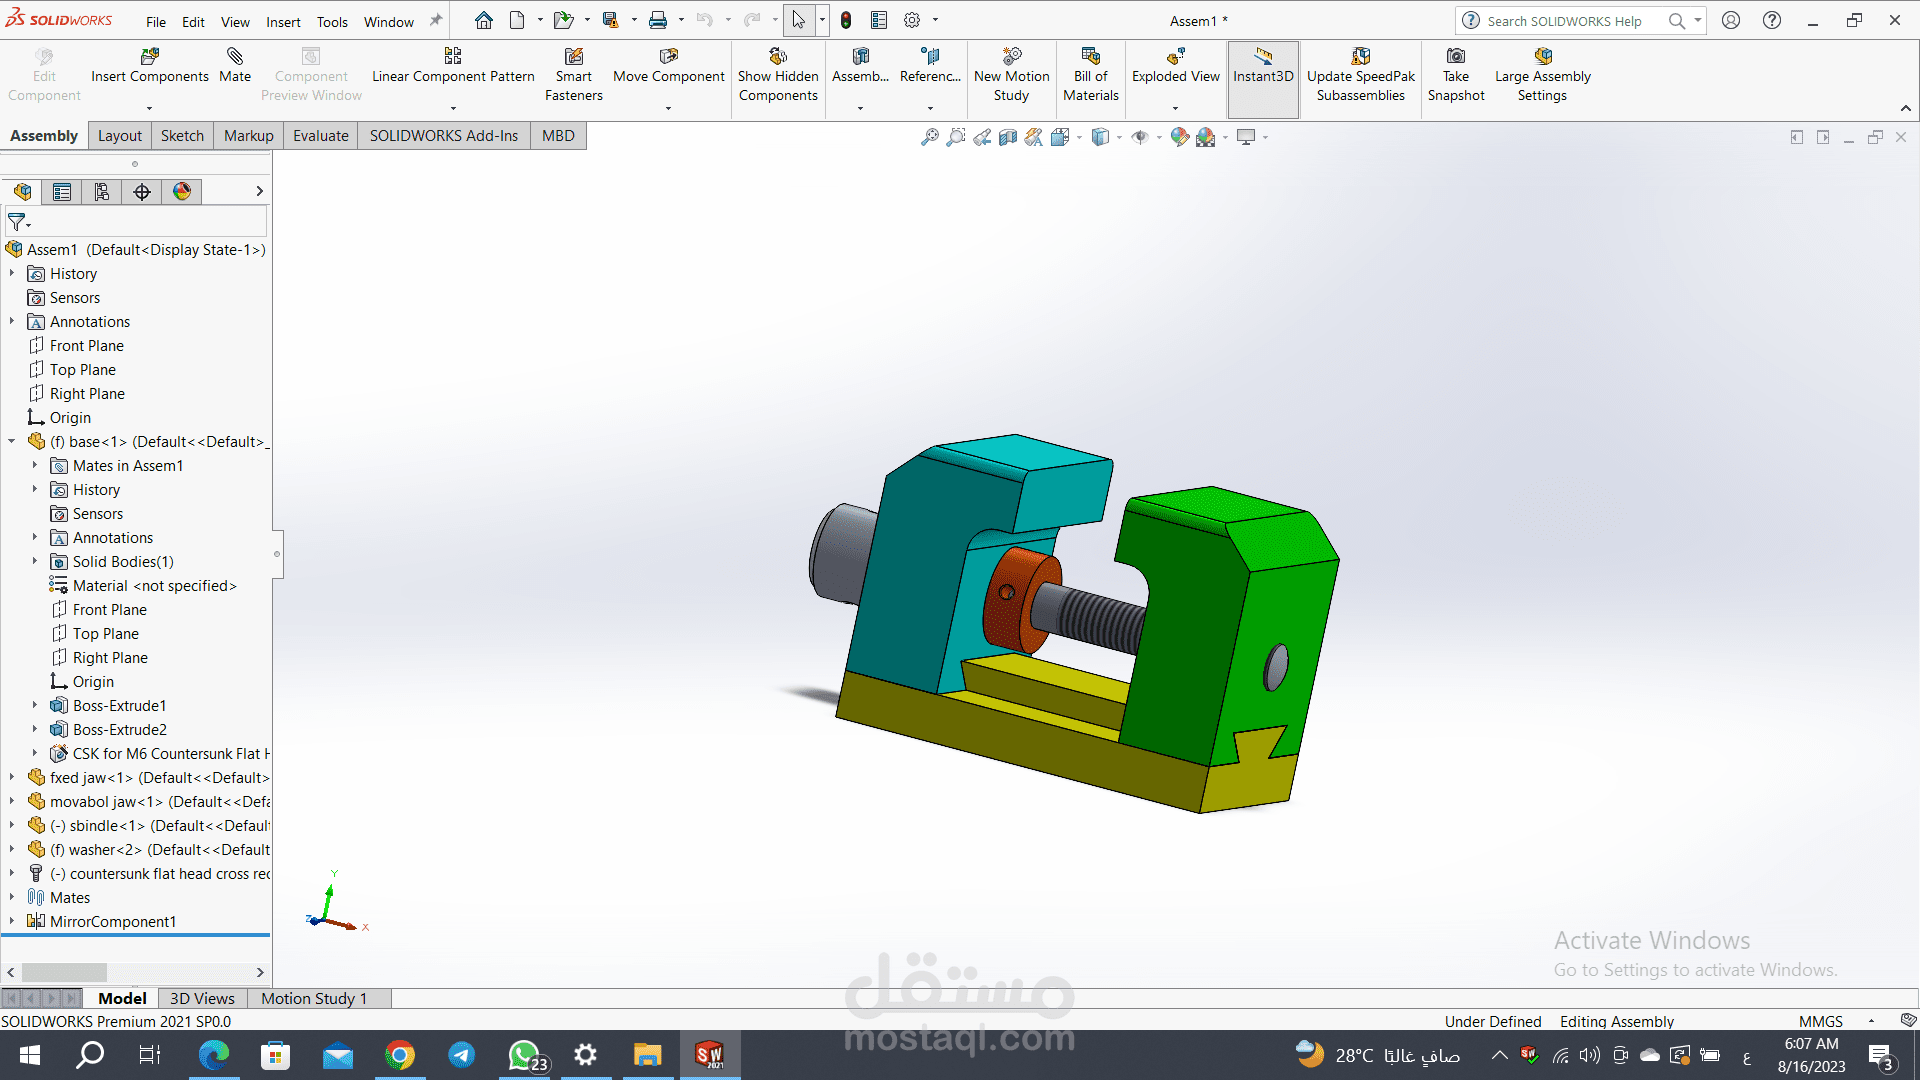Select the movabol jaw<1> component
1920x1080 pixels.
point(160,801)
